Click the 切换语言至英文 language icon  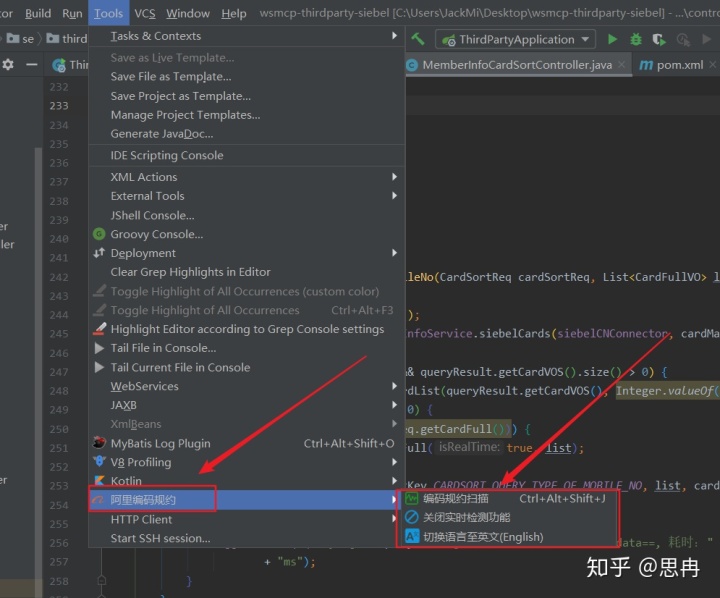pyautogui.click(x=412, y=536)
